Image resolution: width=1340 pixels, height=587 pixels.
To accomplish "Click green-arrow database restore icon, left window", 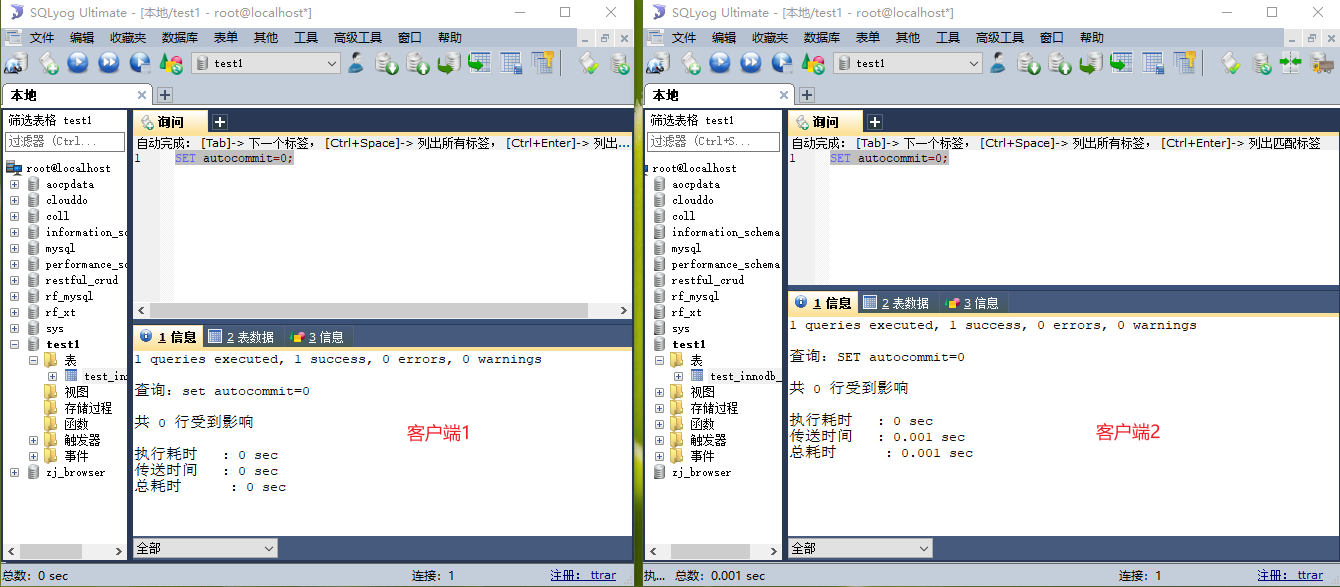I will 449,63.
